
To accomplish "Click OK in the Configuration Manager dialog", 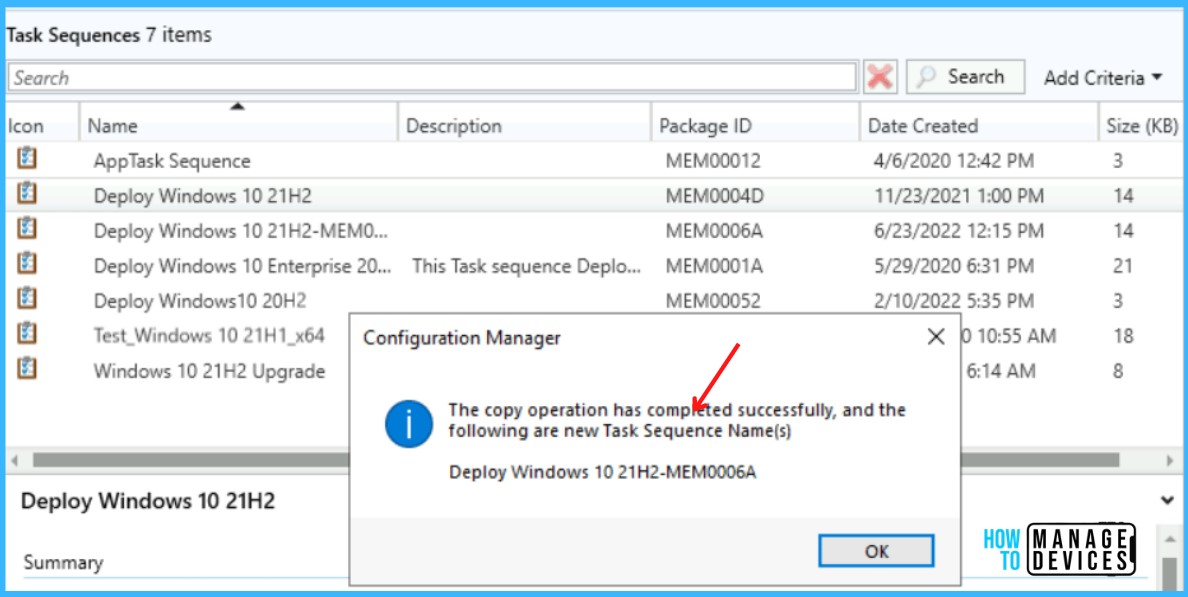I will pos(877,551).
